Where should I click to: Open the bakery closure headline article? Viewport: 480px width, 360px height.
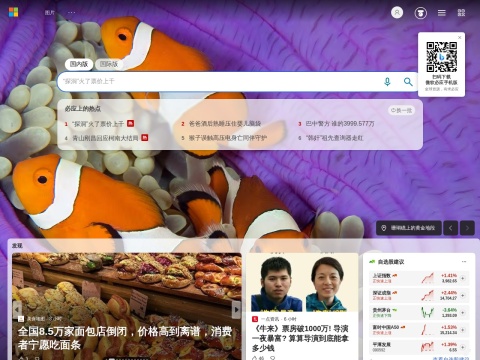pos(125,338)
